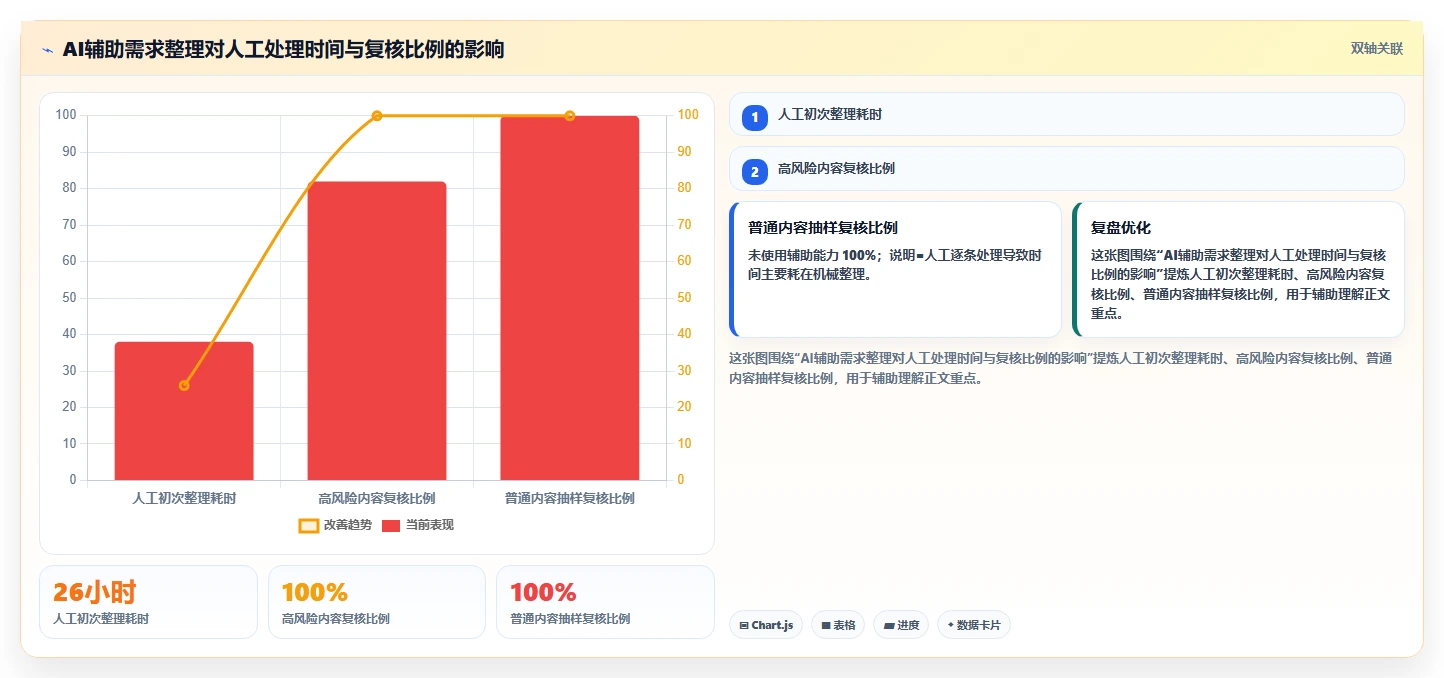Click the 进度 tag chip
Viewport: 1444px width, 678px height.
[x=901, y=625]
